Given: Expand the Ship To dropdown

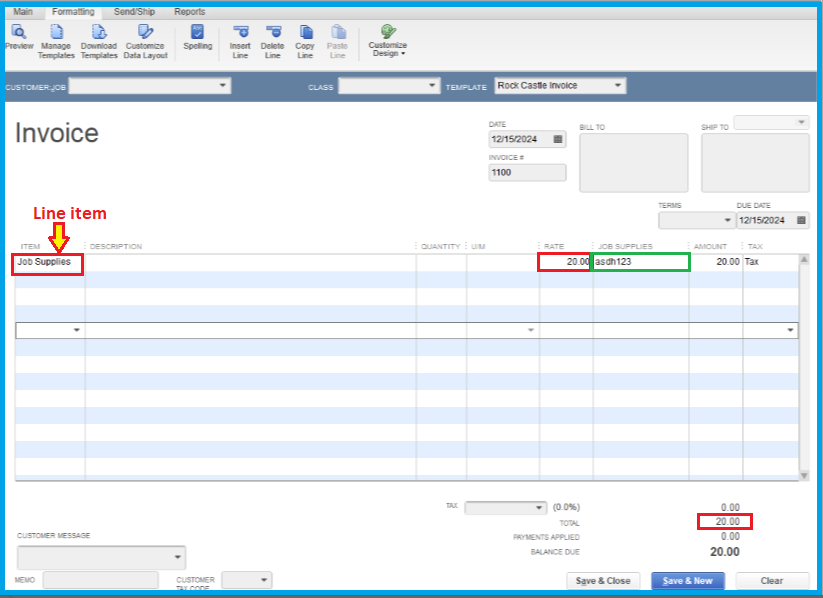Looking at the screenshot, I should coord(801,122).
